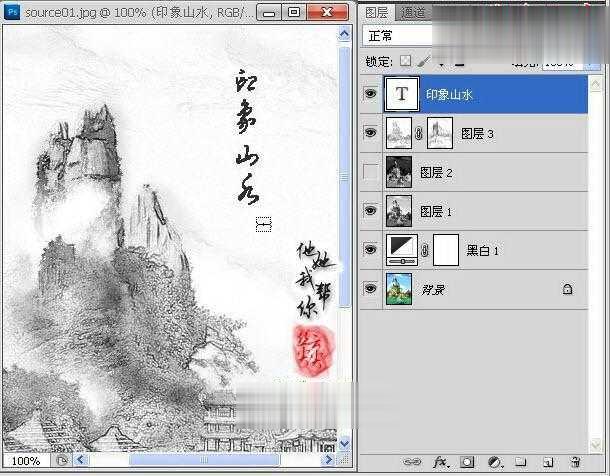Image resolution: width=610 pixels, height=476 pixels.
Task: Create a new layer
Action: pos(548,462)
